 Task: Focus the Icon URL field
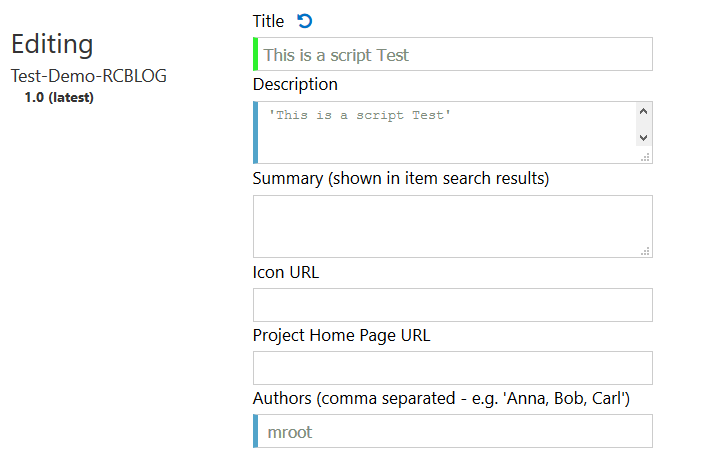[x=452, y=305]
